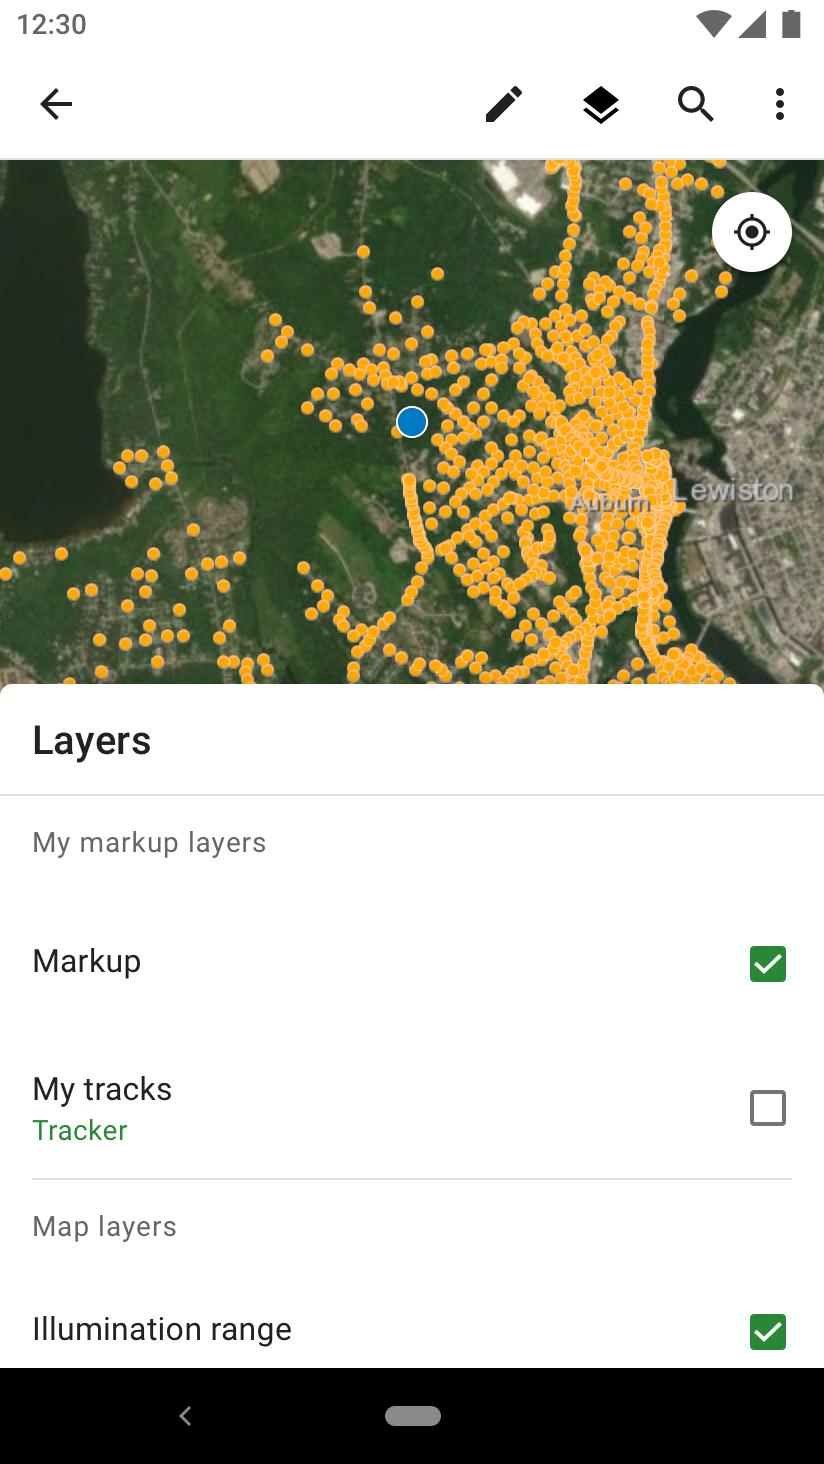Toggle the layers panel icon
824x1464 pixels.
600,104
